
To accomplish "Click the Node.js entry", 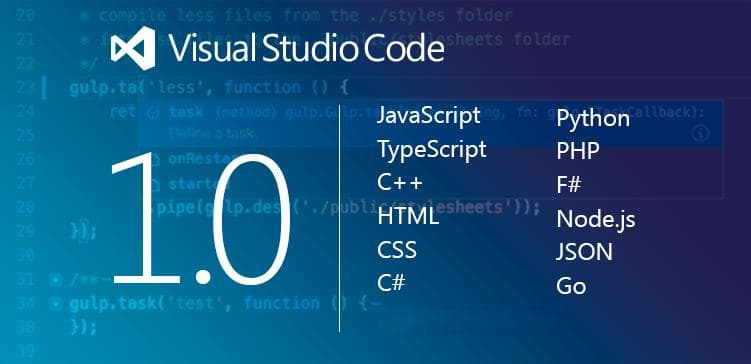I will pos(596,220).
